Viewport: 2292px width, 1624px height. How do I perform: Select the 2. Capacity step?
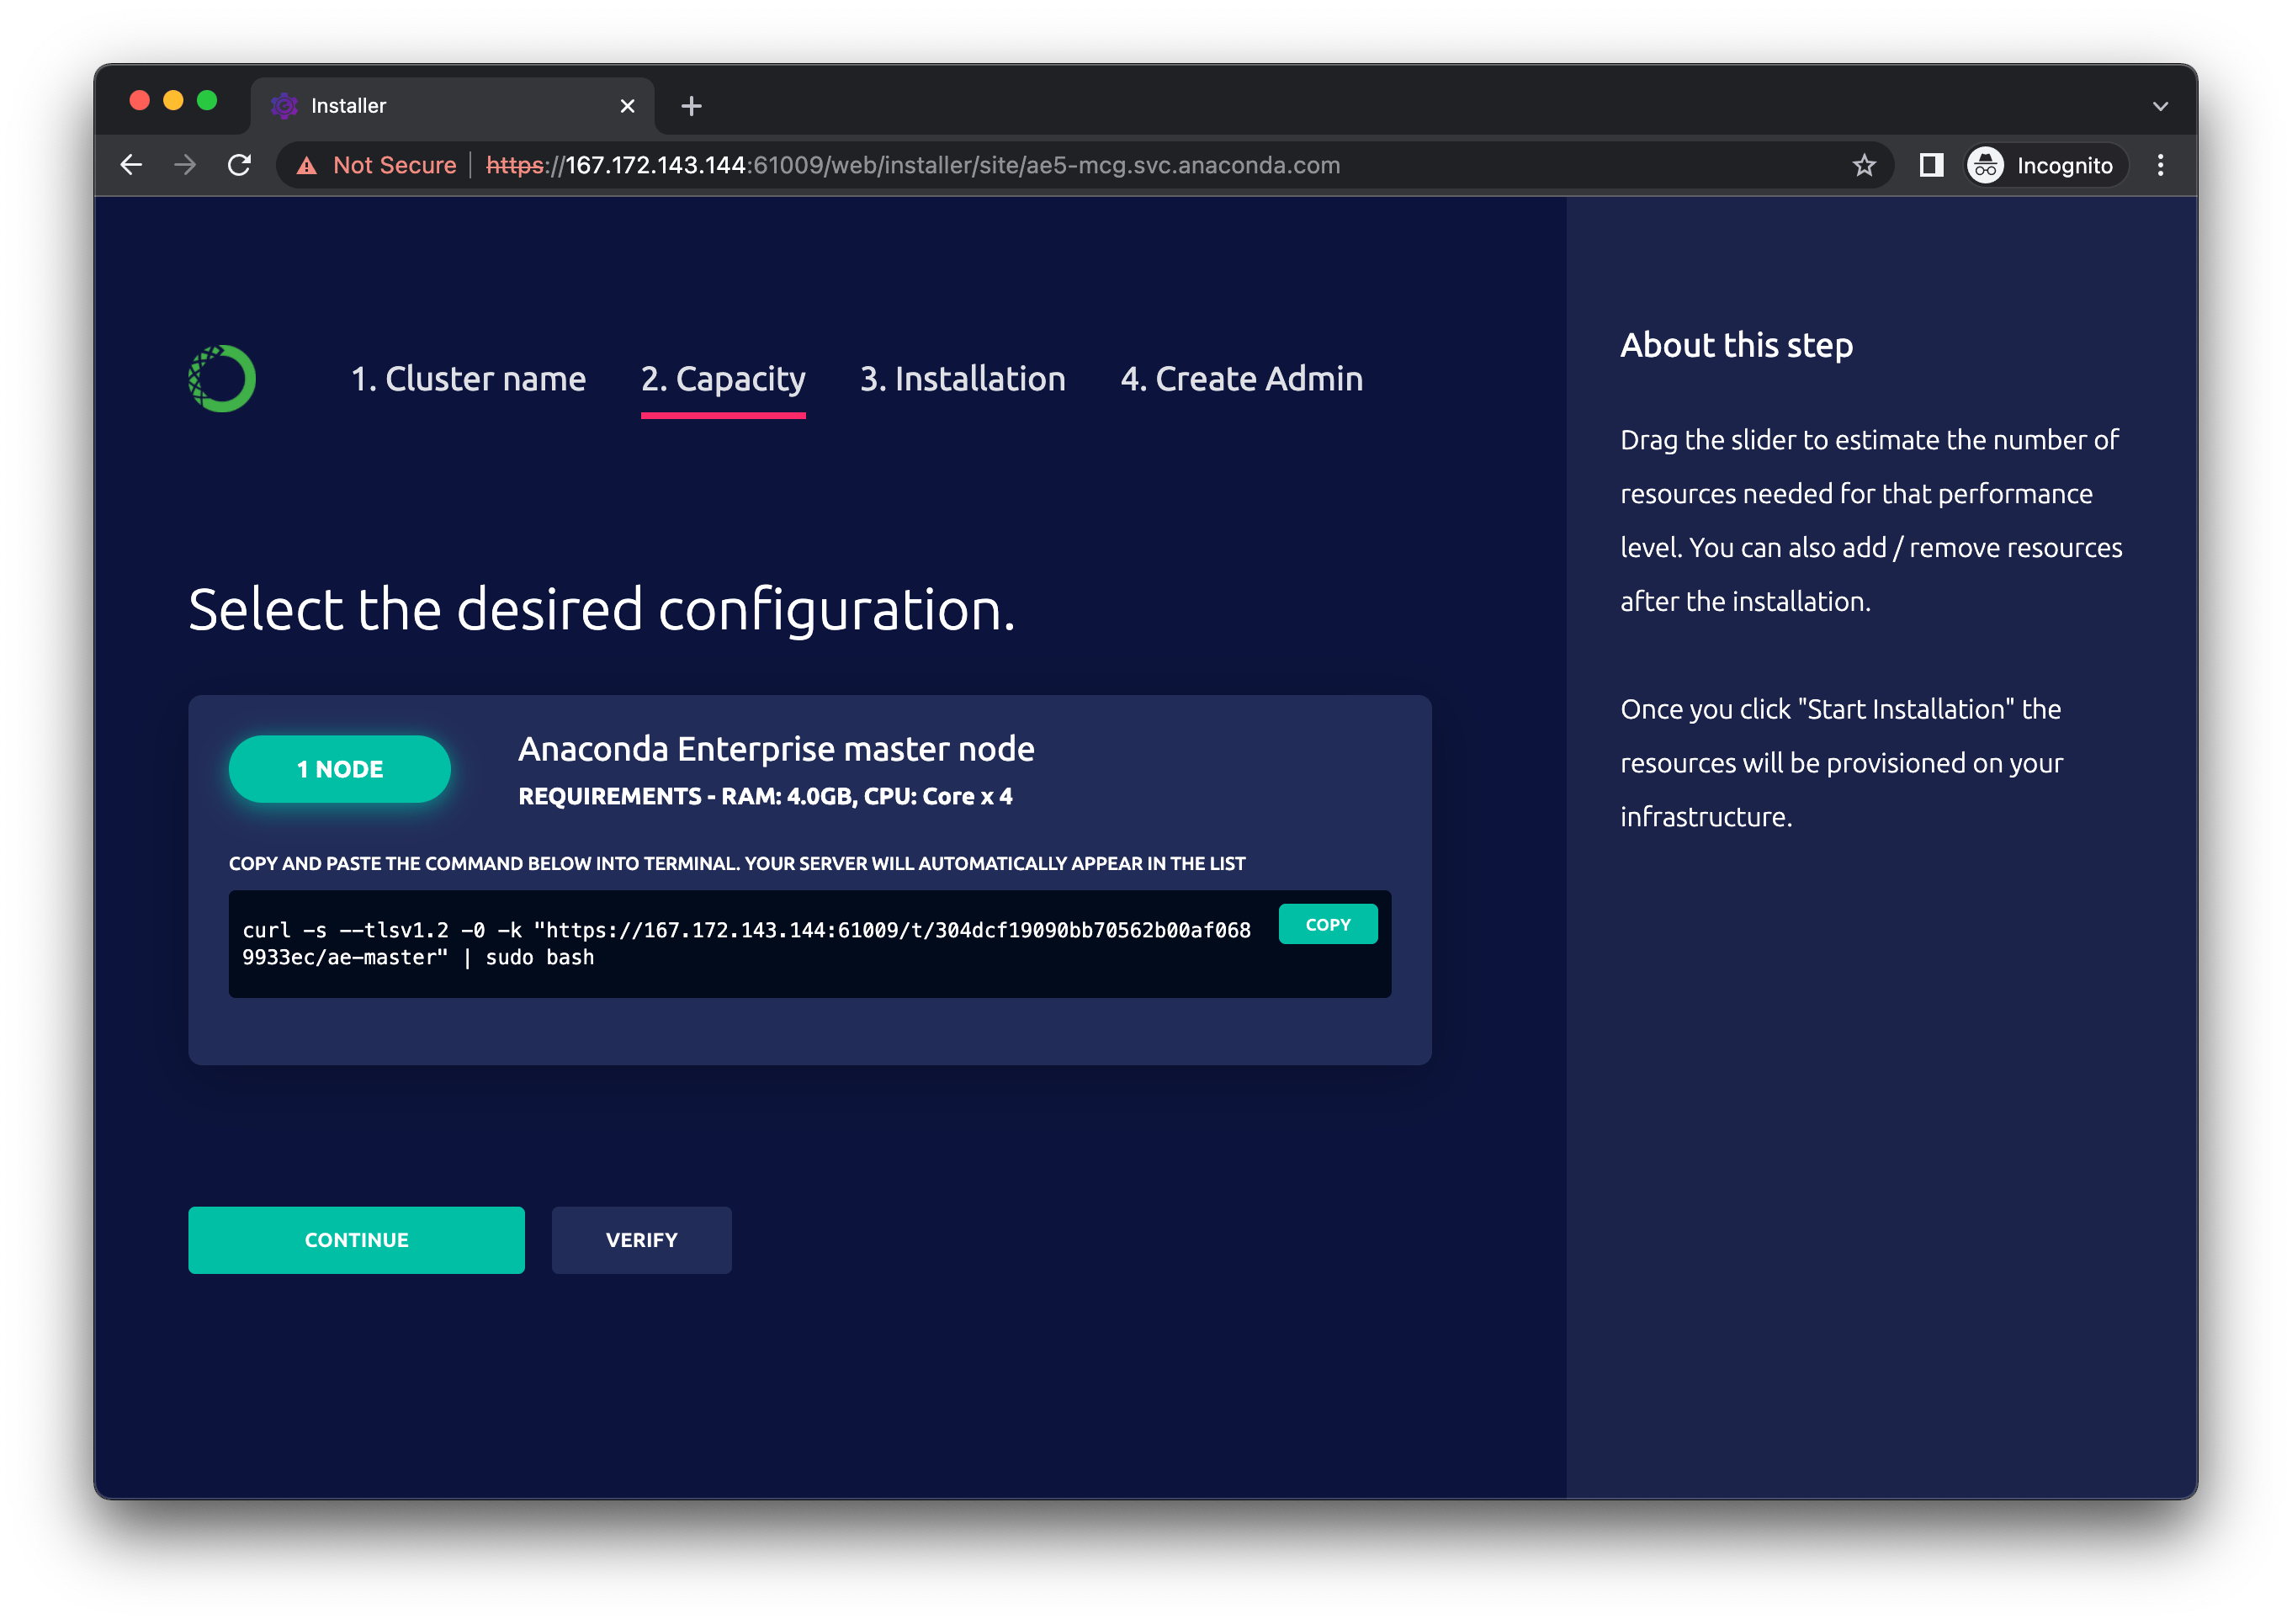[723, 379]
